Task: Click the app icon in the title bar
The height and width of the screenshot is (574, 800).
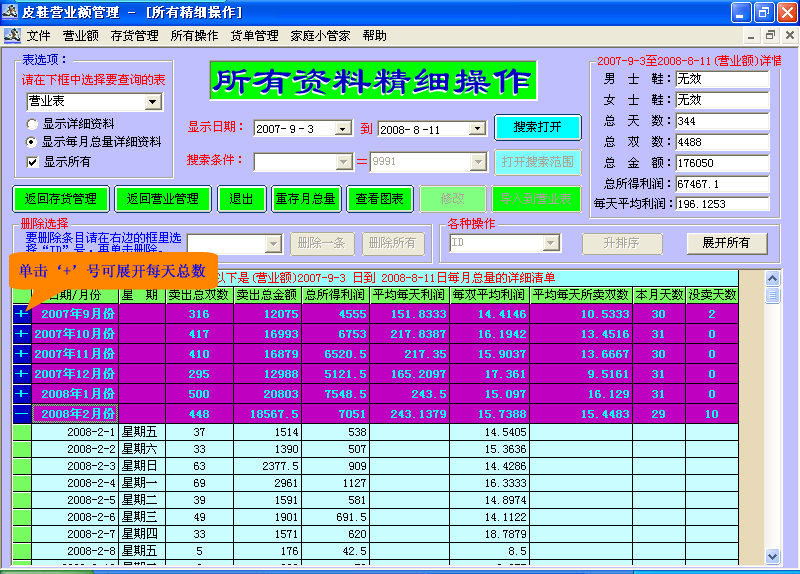Action: click(x=10, y=11)
